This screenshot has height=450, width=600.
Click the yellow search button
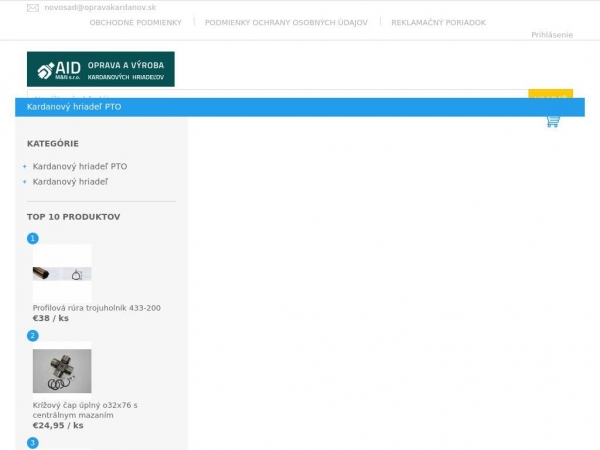[550, 94]
